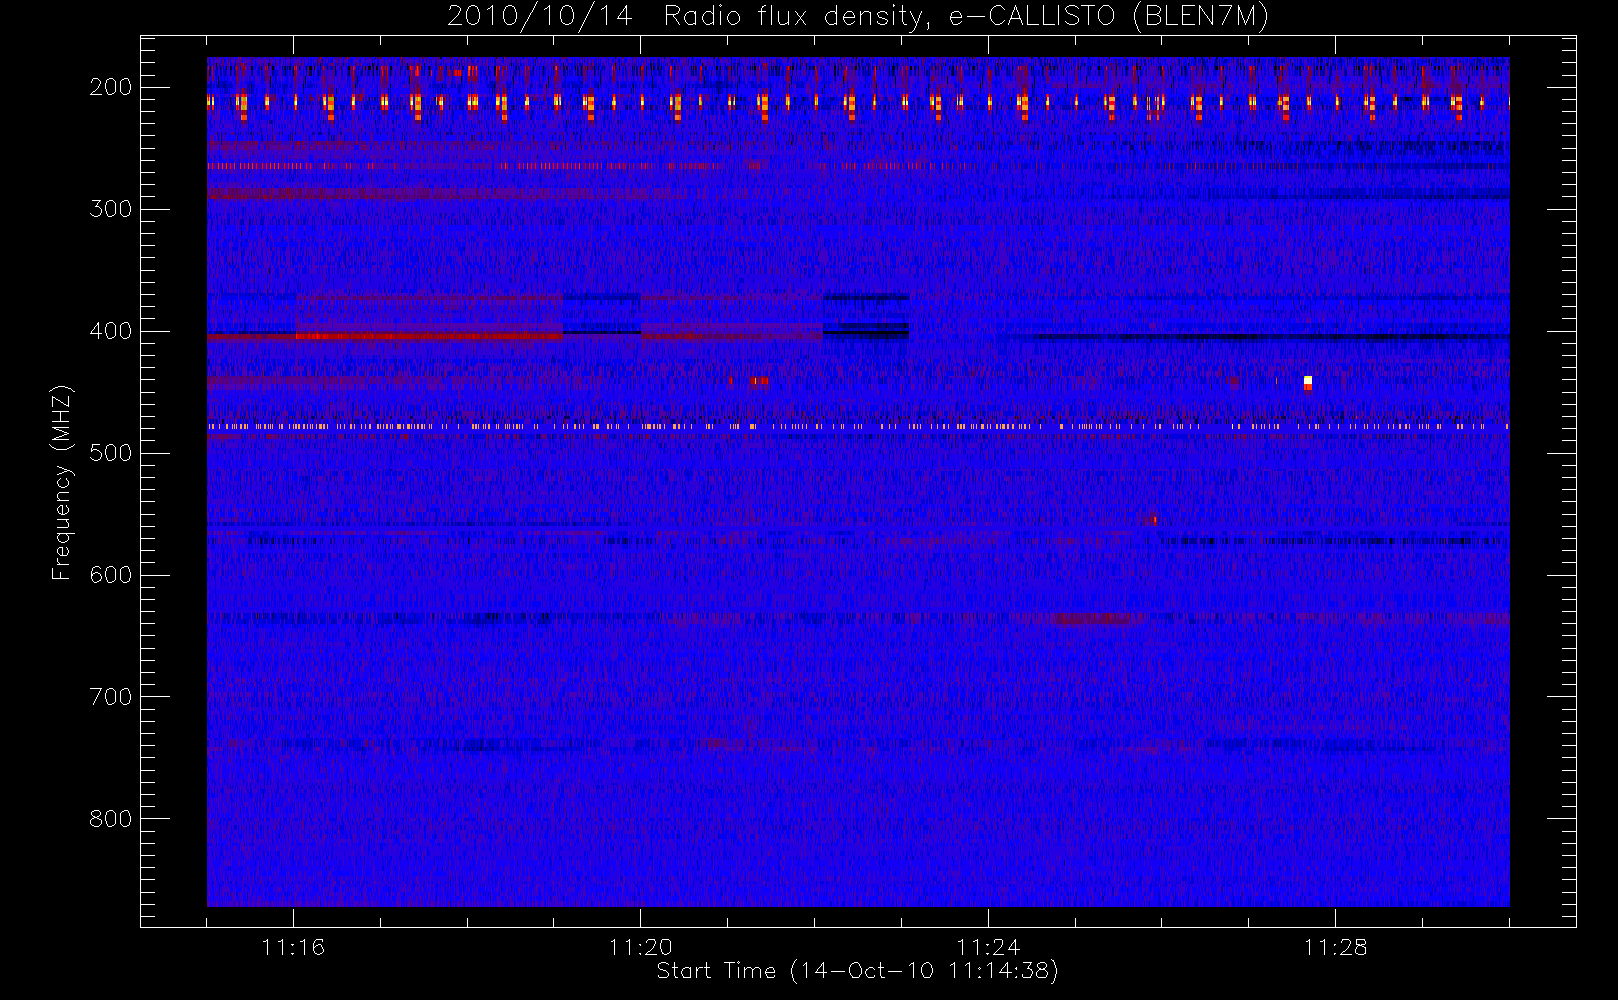The height and width of the screenshot is (1000, 1618).
Task: Click the 11:28 time tick label
Action: [1335, 947]
